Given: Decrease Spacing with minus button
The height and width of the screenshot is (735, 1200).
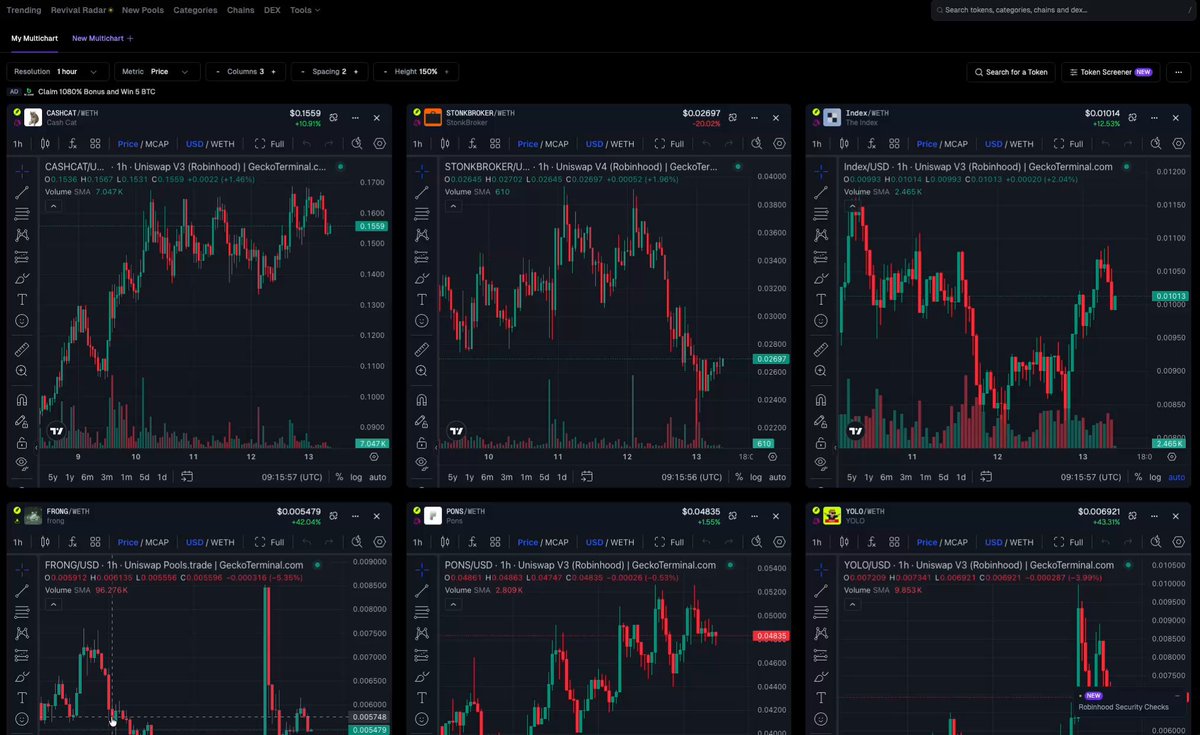Looking at the screenshot, I should coord(302,72).
